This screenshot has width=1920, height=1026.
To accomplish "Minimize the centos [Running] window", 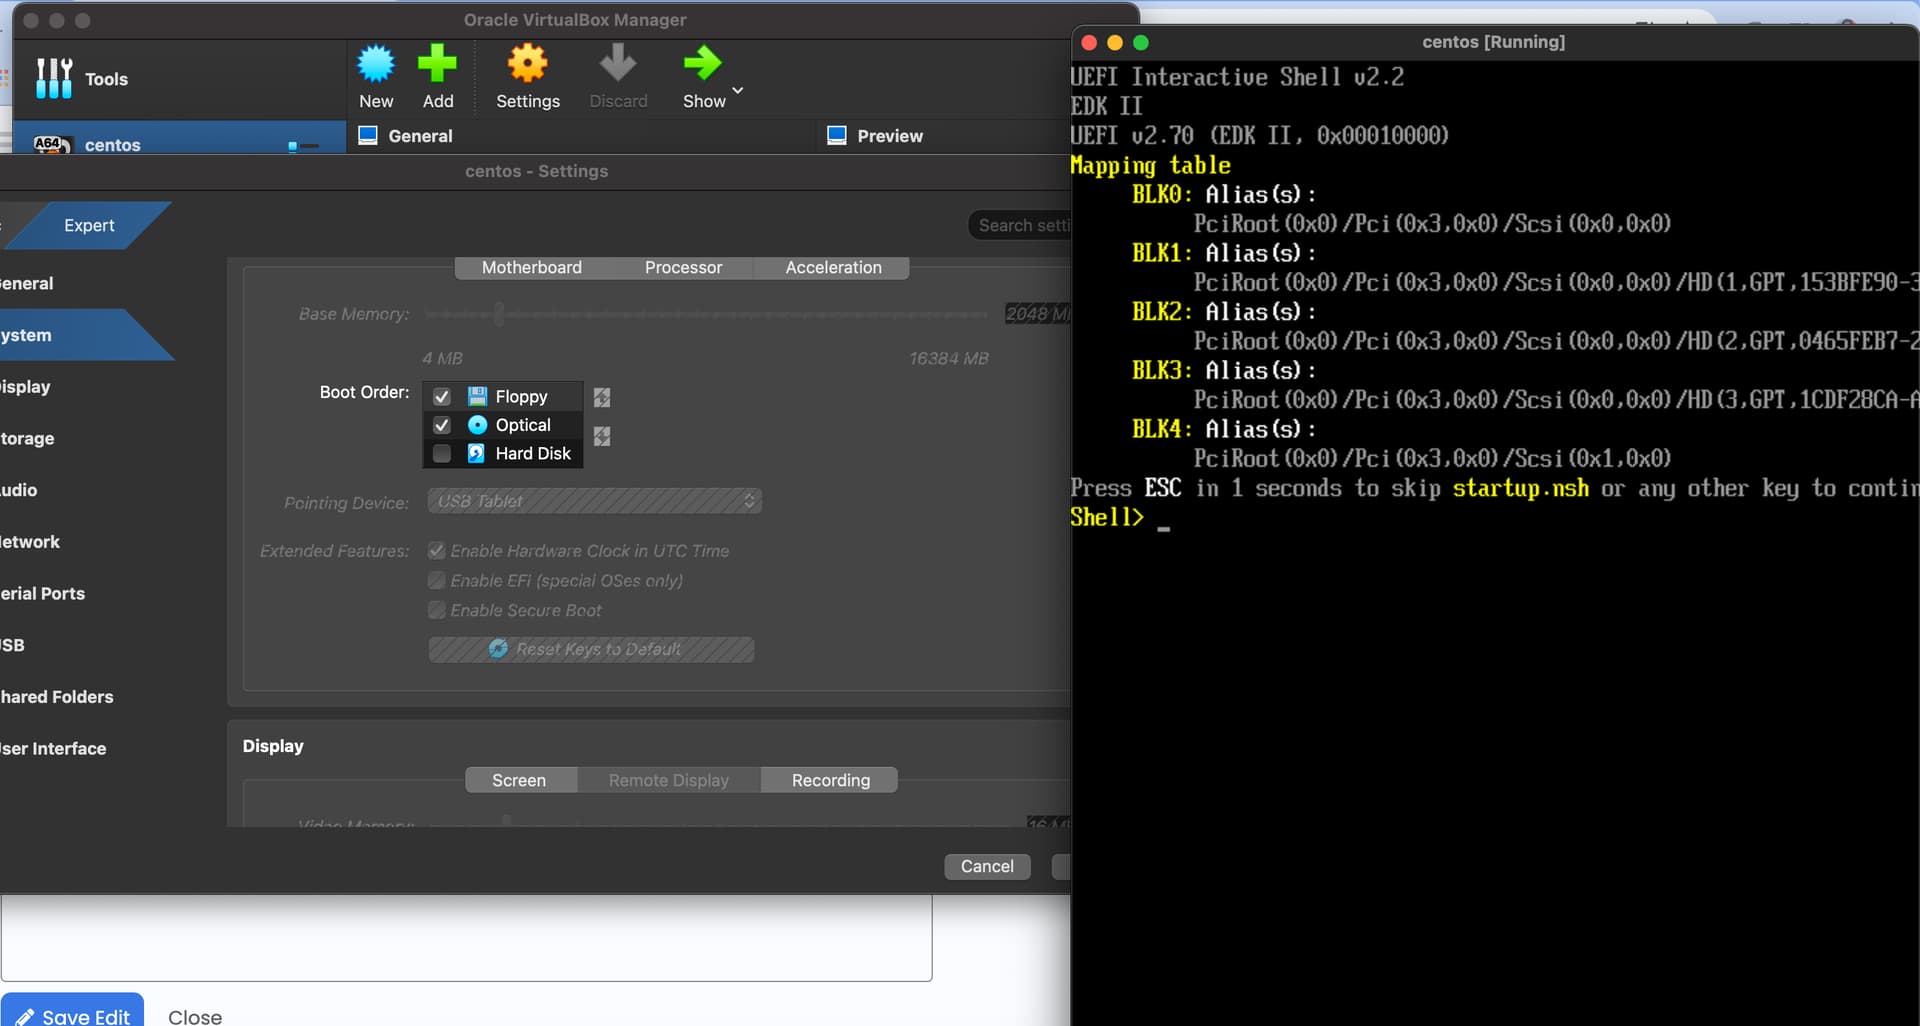I will tap(1115, 42).
